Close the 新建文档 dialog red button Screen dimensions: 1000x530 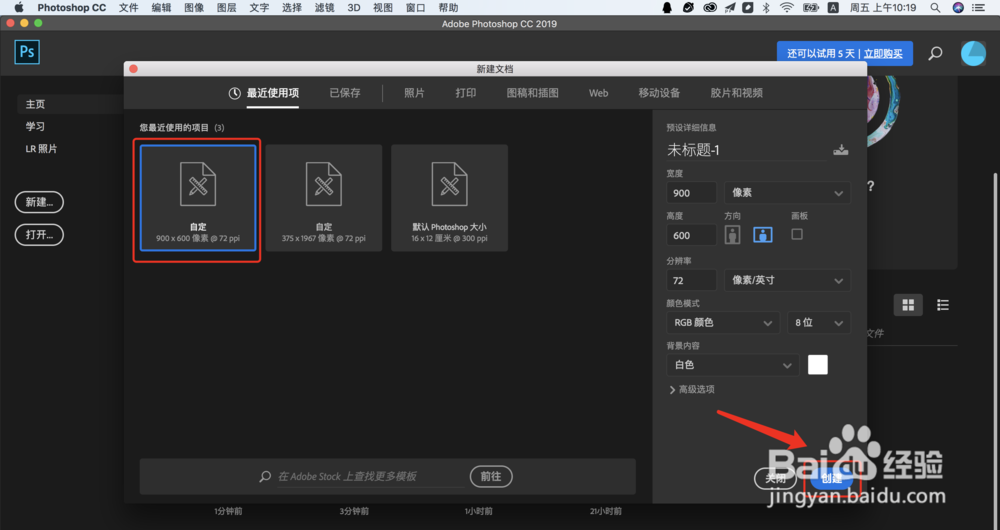point(133,69)
